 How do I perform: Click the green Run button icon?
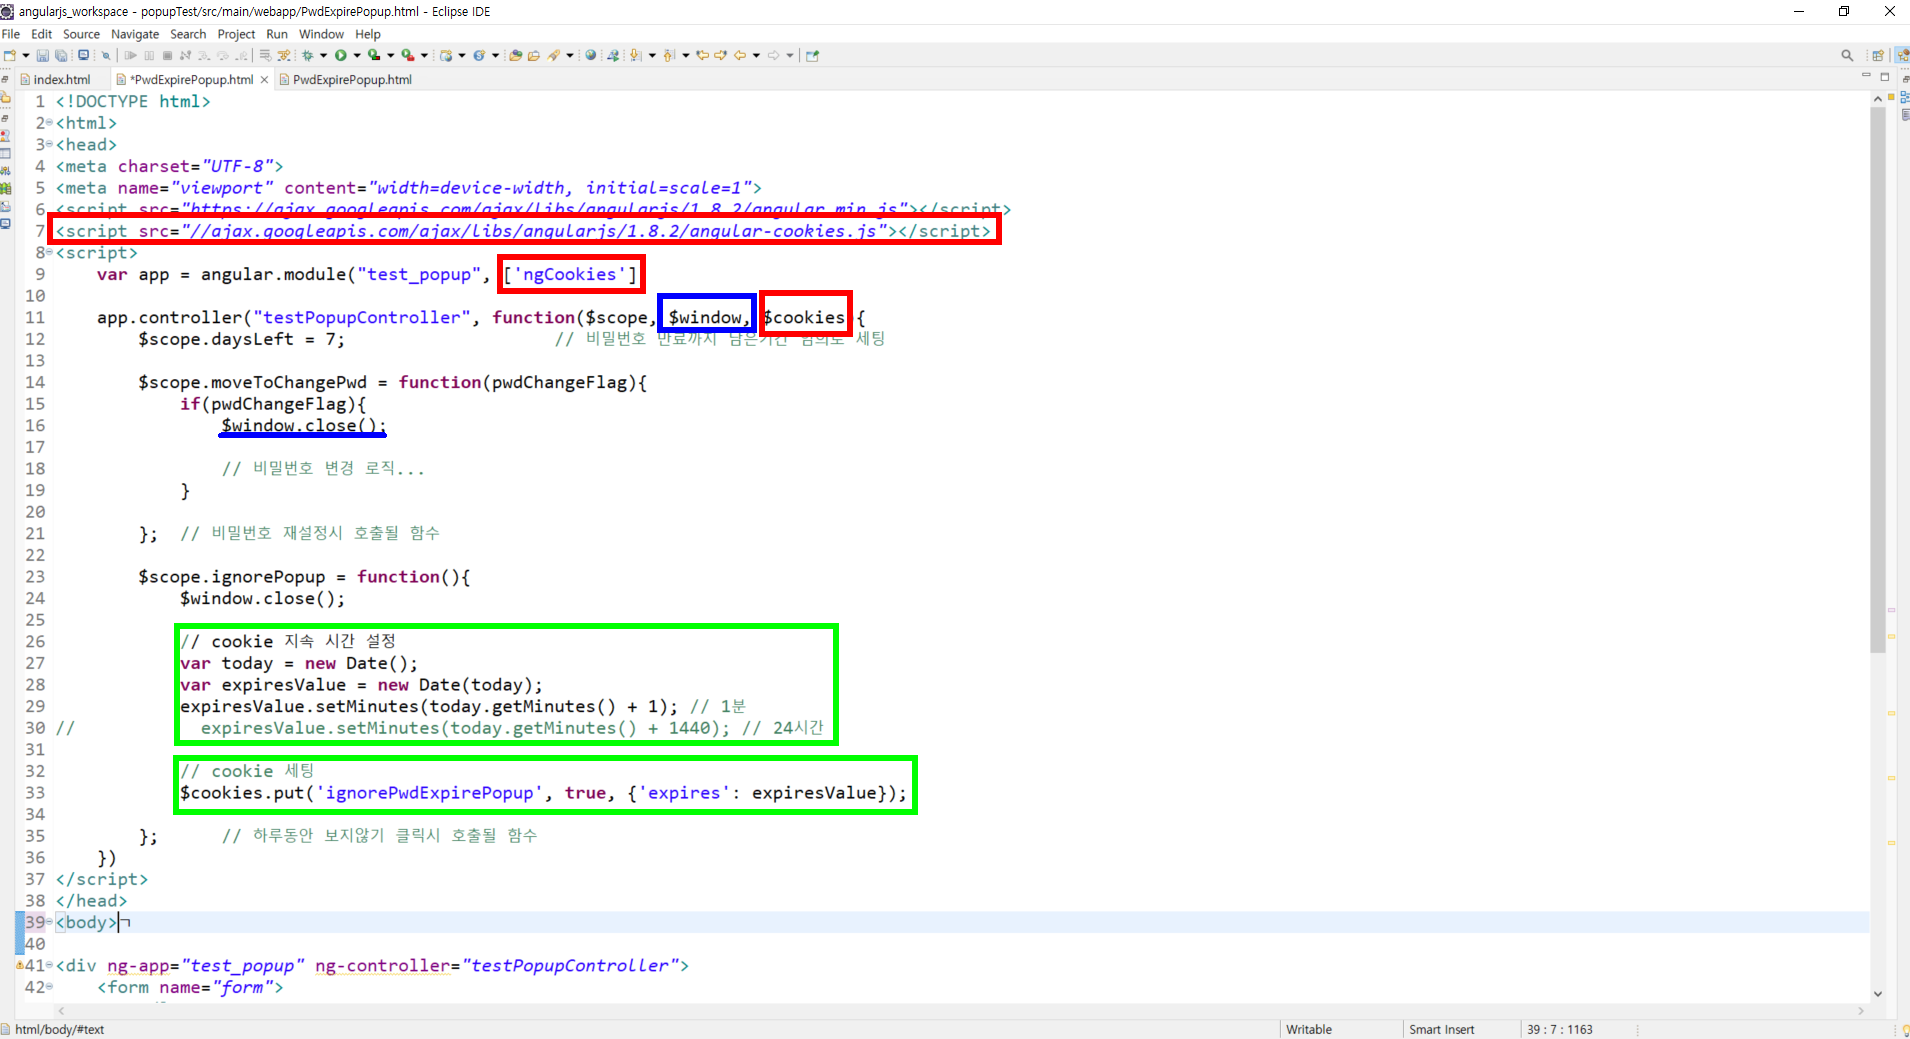(341, 55)
